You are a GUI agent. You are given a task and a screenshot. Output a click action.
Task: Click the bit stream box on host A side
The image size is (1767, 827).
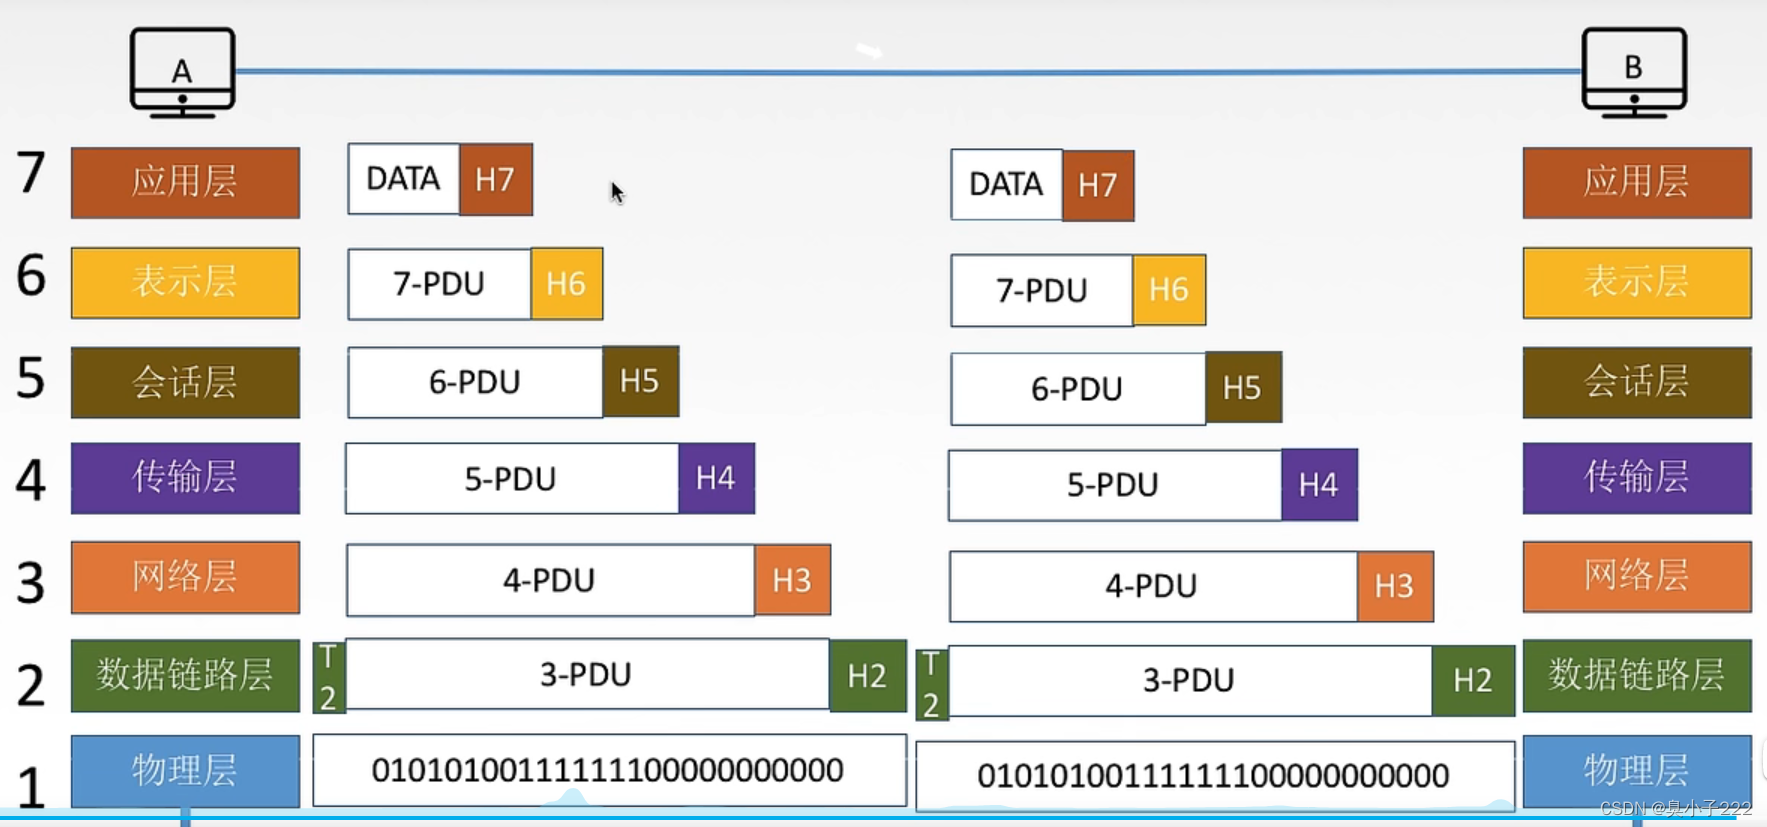pyautogui.click(x=610, y=770)
